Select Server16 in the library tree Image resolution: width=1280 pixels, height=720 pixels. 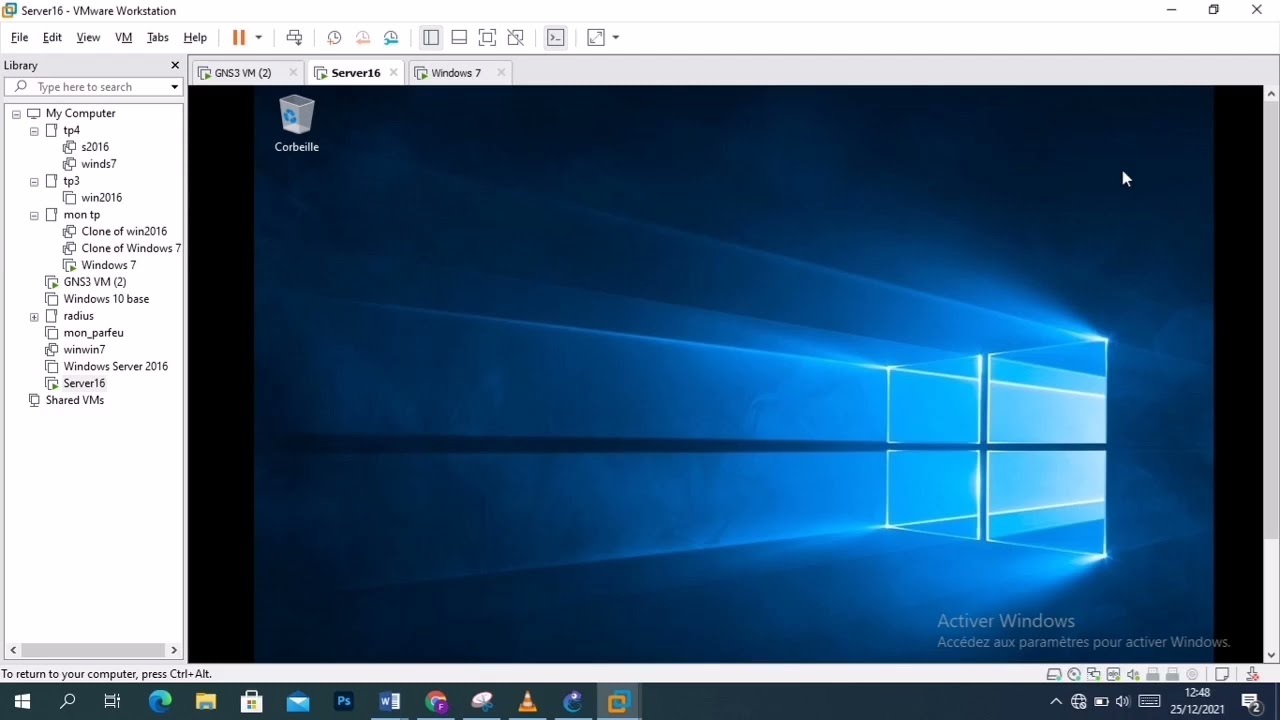tap(75, 384)
